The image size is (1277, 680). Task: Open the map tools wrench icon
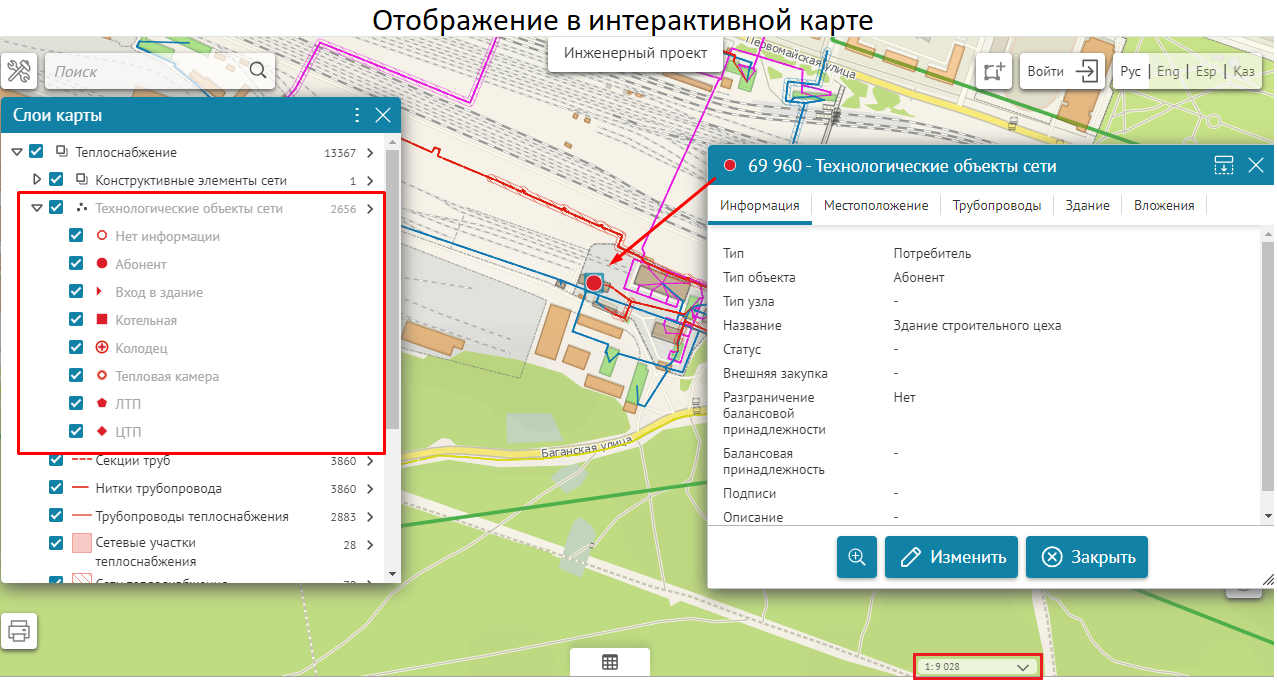(x=20, y=71)
